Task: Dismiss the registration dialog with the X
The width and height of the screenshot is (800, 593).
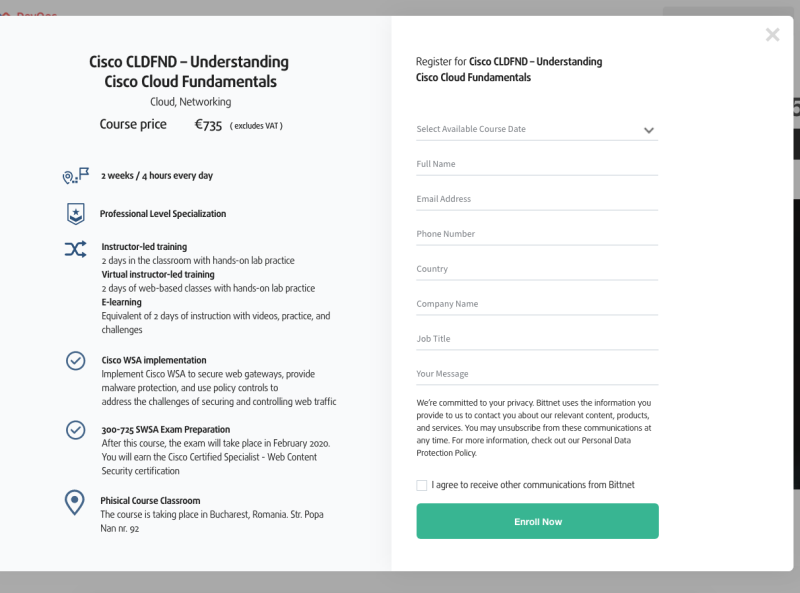Action: pyautogui.click(x=772, y=34)
